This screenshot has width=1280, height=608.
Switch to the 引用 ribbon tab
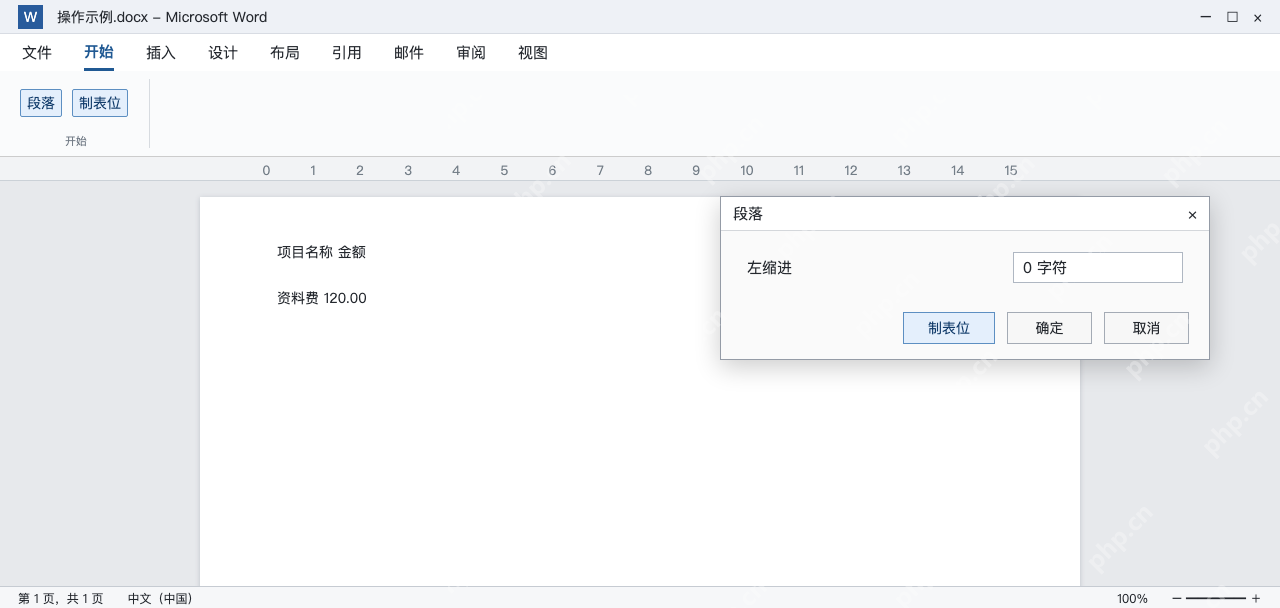point(347,53)
